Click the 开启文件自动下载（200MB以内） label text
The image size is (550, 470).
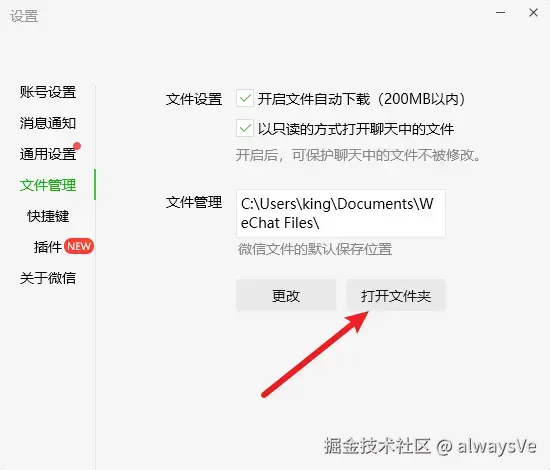coord(361,99)
